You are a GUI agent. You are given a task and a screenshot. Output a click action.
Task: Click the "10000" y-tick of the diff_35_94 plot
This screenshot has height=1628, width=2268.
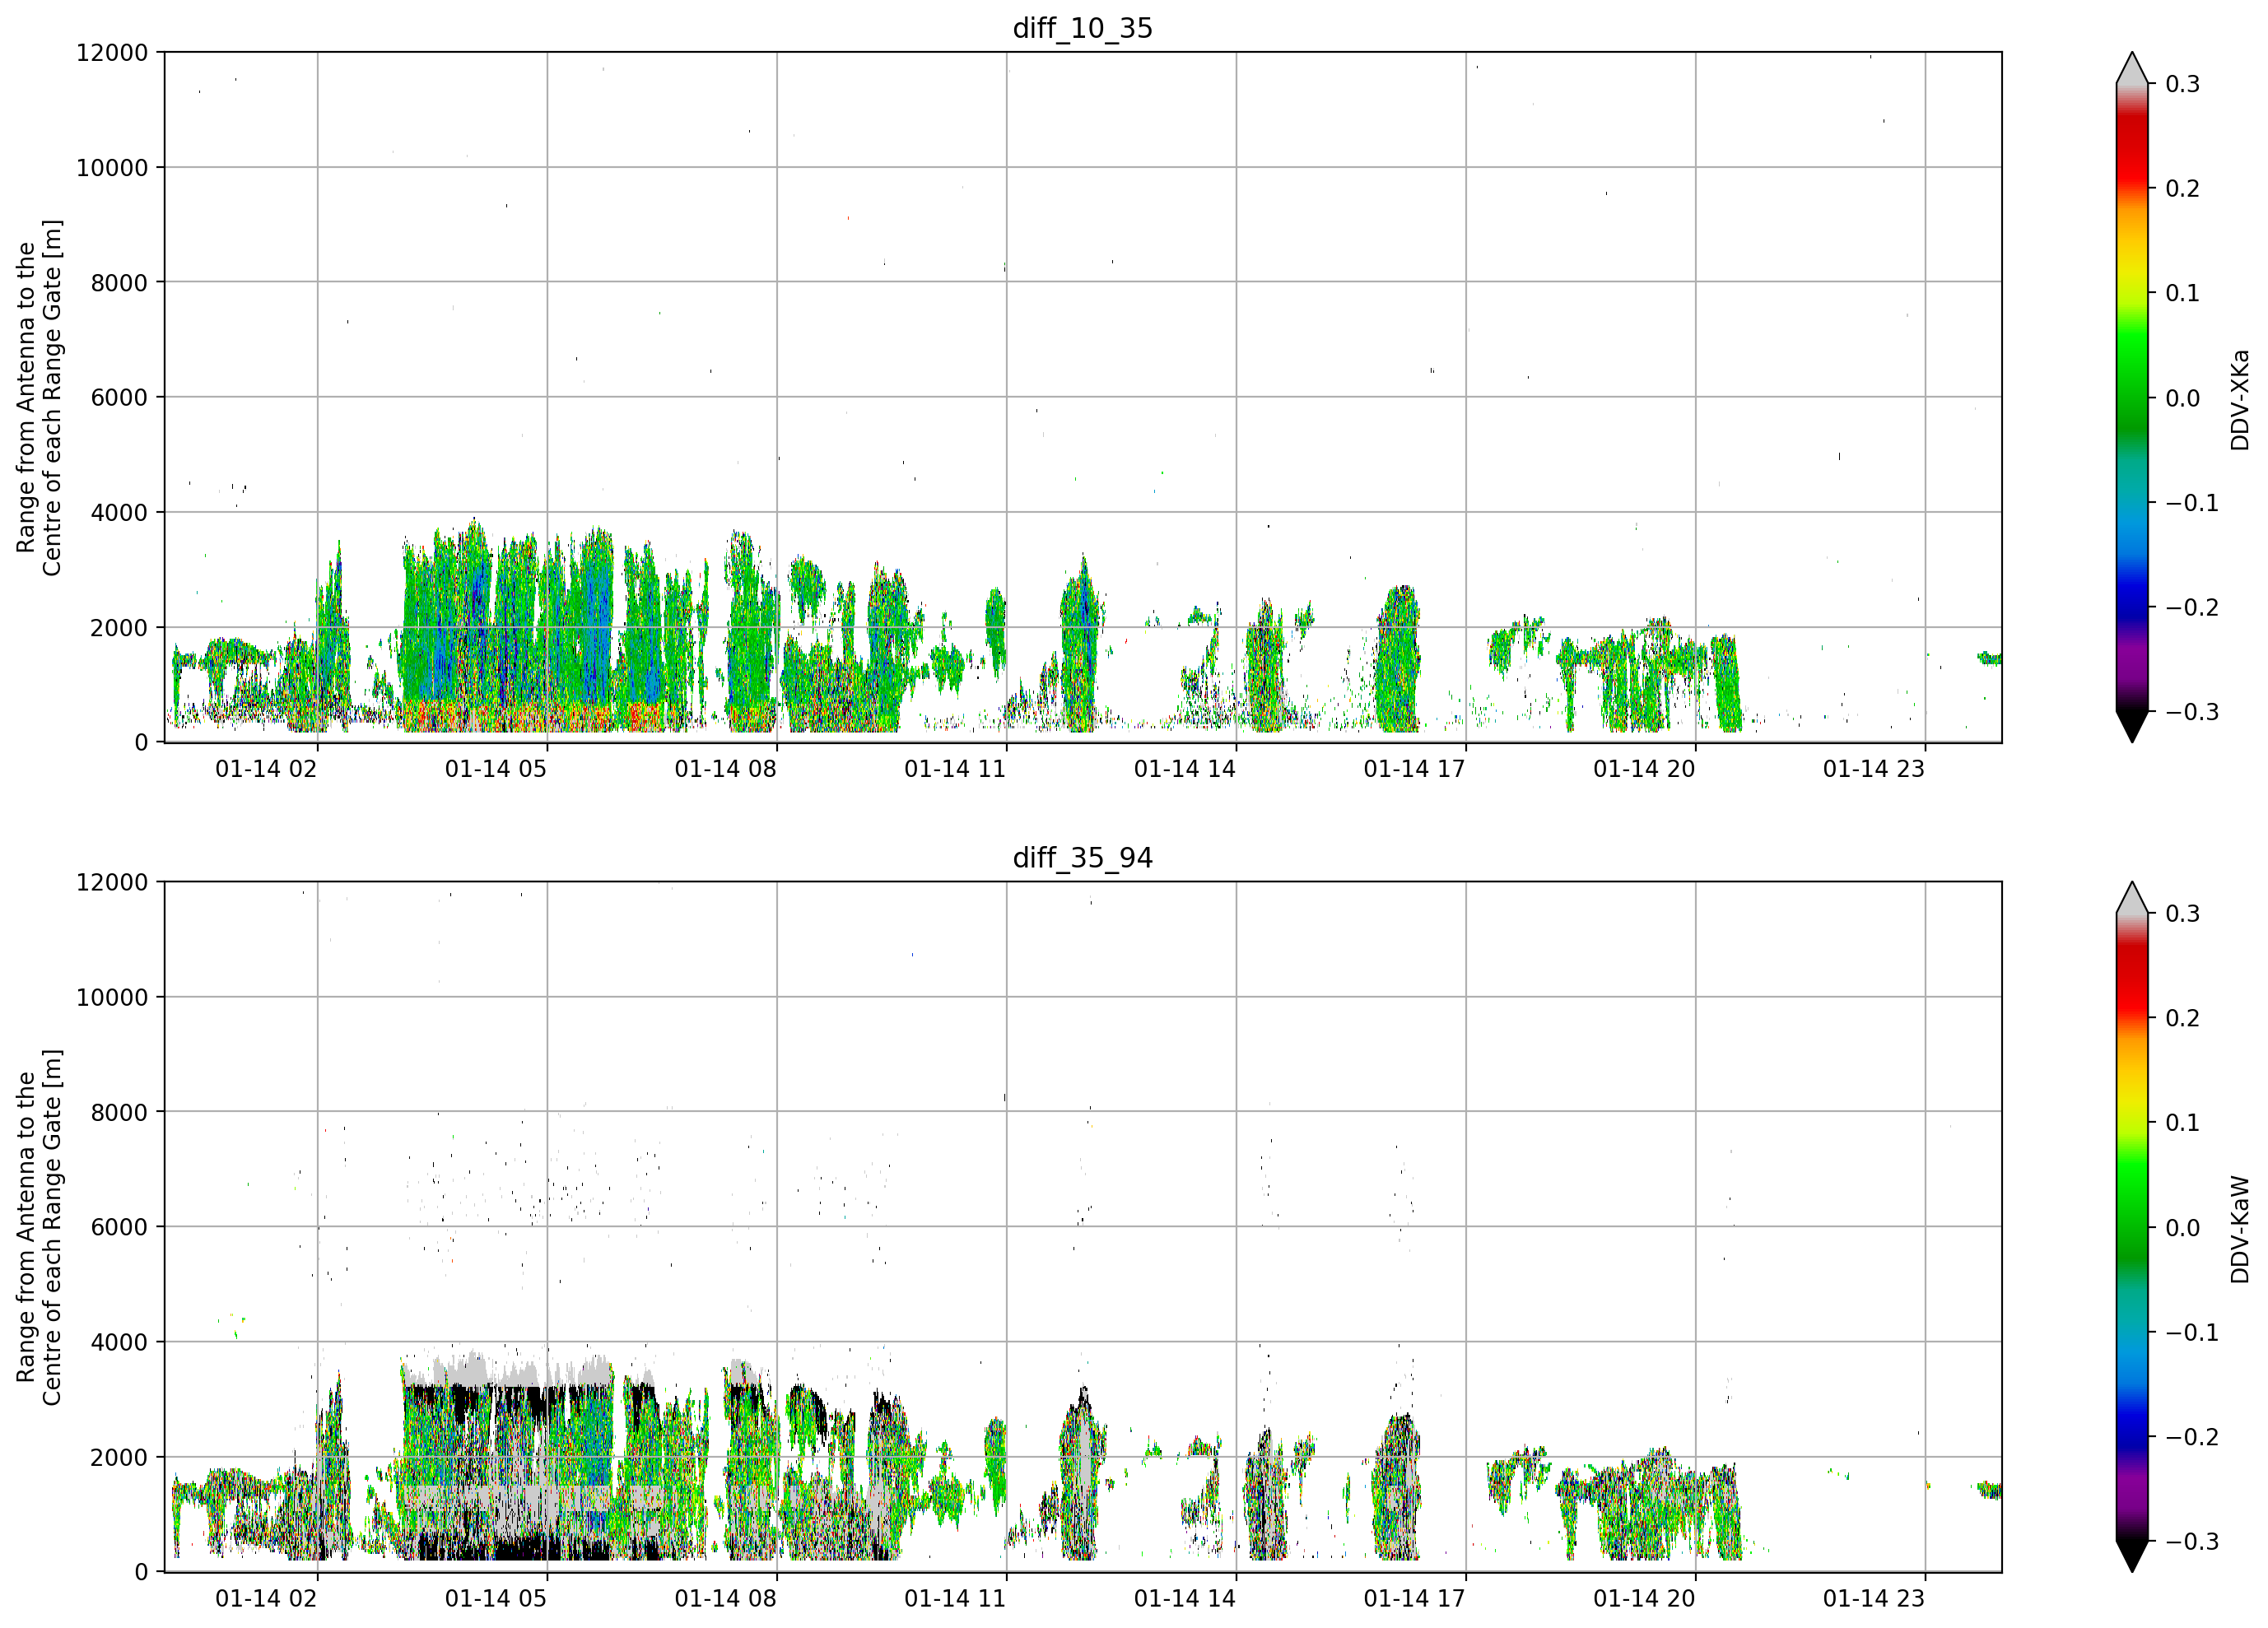point(112,998)
